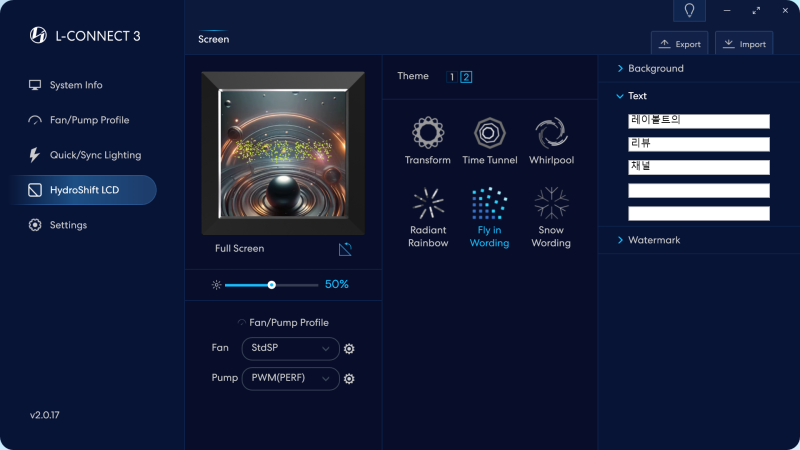The height and width of the screenshot is (450, 800).
Task: Open the Pump PWM(PERF) dropdown
Action: [x=290, y=379]
